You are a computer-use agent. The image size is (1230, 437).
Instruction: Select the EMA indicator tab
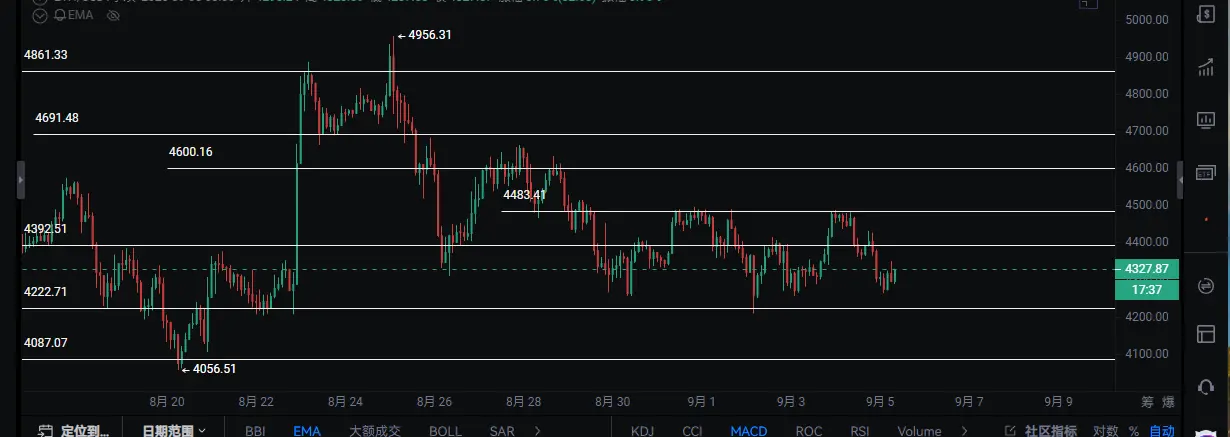tap(307, 431)
